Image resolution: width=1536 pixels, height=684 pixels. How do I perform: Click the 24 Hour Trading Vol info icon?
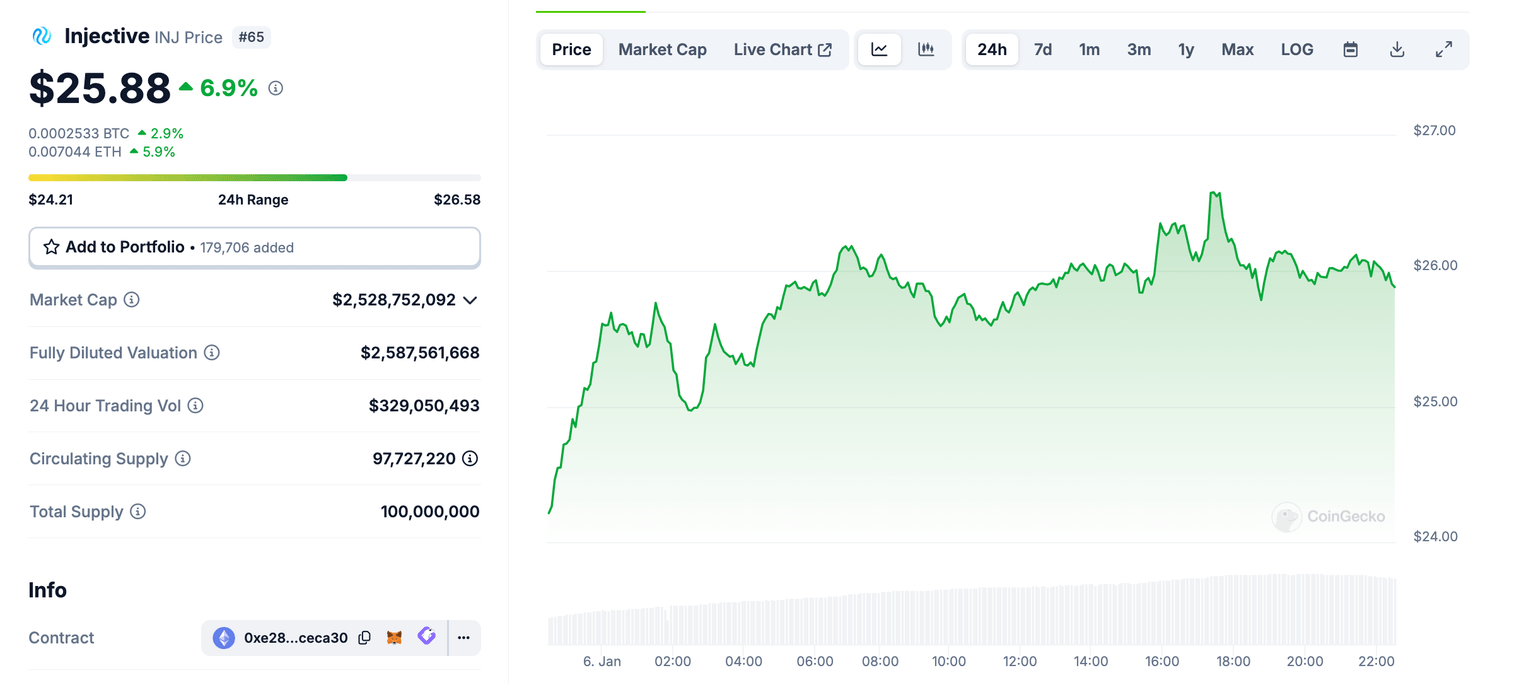pos(196,406)
